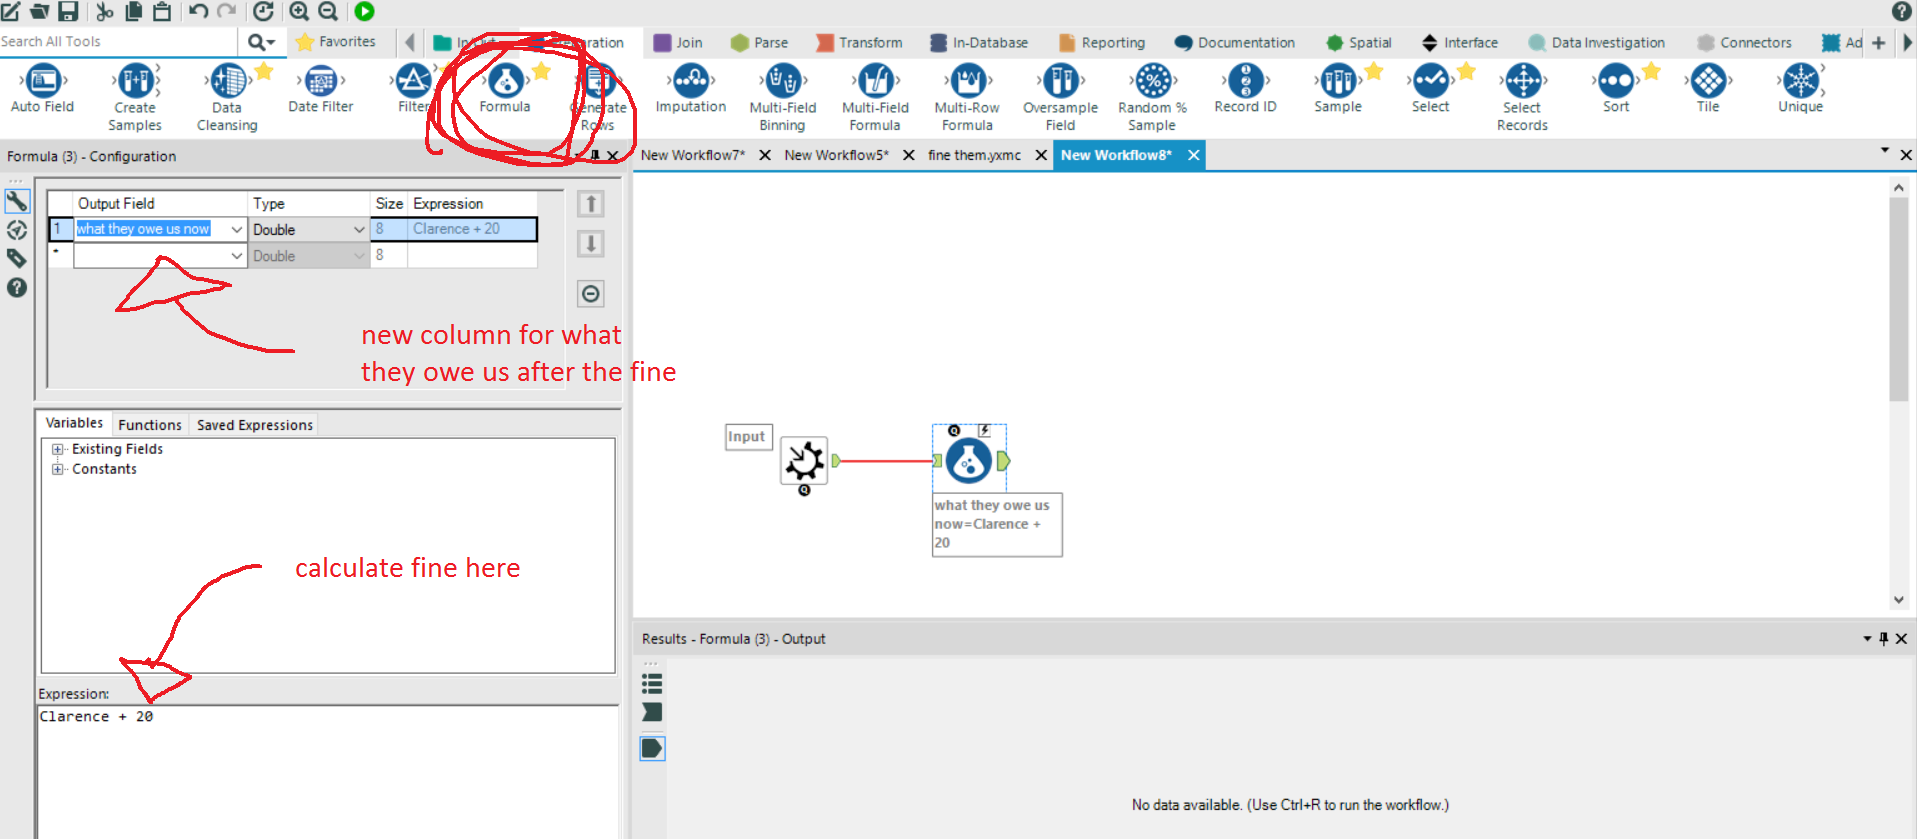Switch to the Functions tab
1917x839 pixels.
click(x=150, y=425)
